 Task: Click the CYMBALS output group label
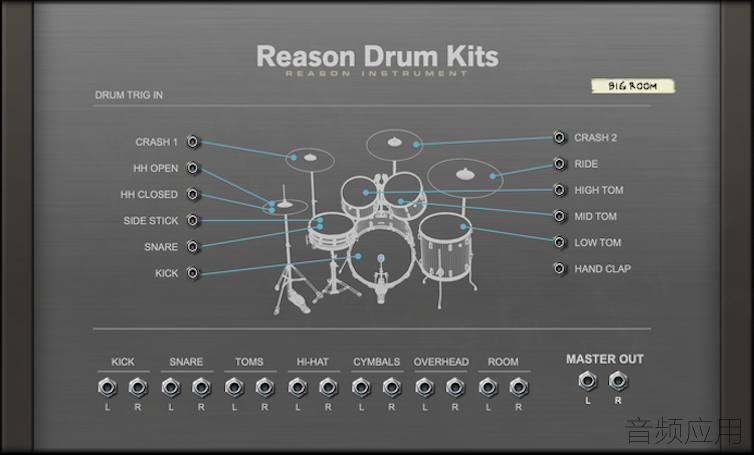pos(377,362)
